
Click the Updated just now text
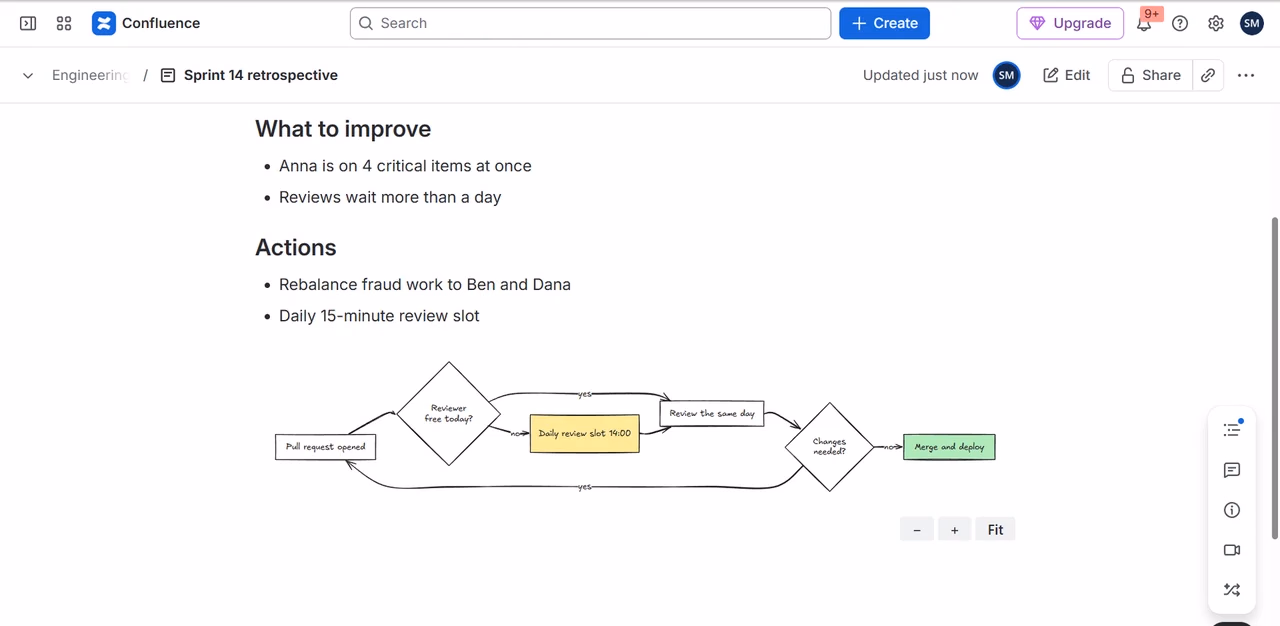(920, 75)
